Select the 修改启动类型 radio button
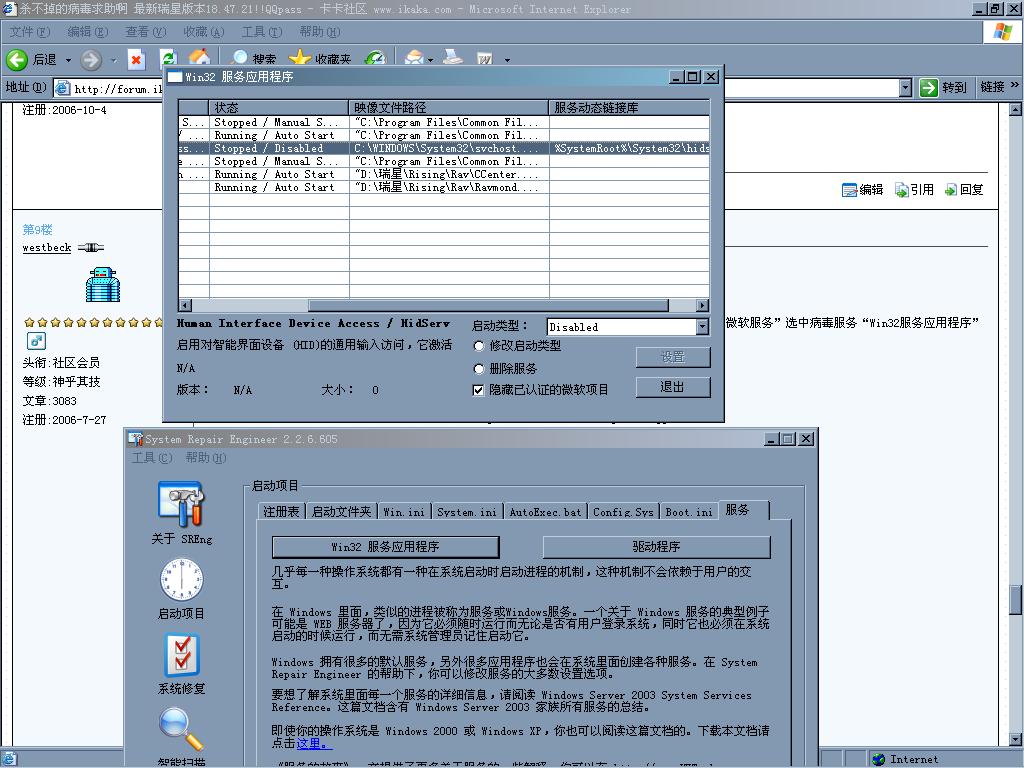Viewport: 1024px width, 768px height. coord(479,346)
